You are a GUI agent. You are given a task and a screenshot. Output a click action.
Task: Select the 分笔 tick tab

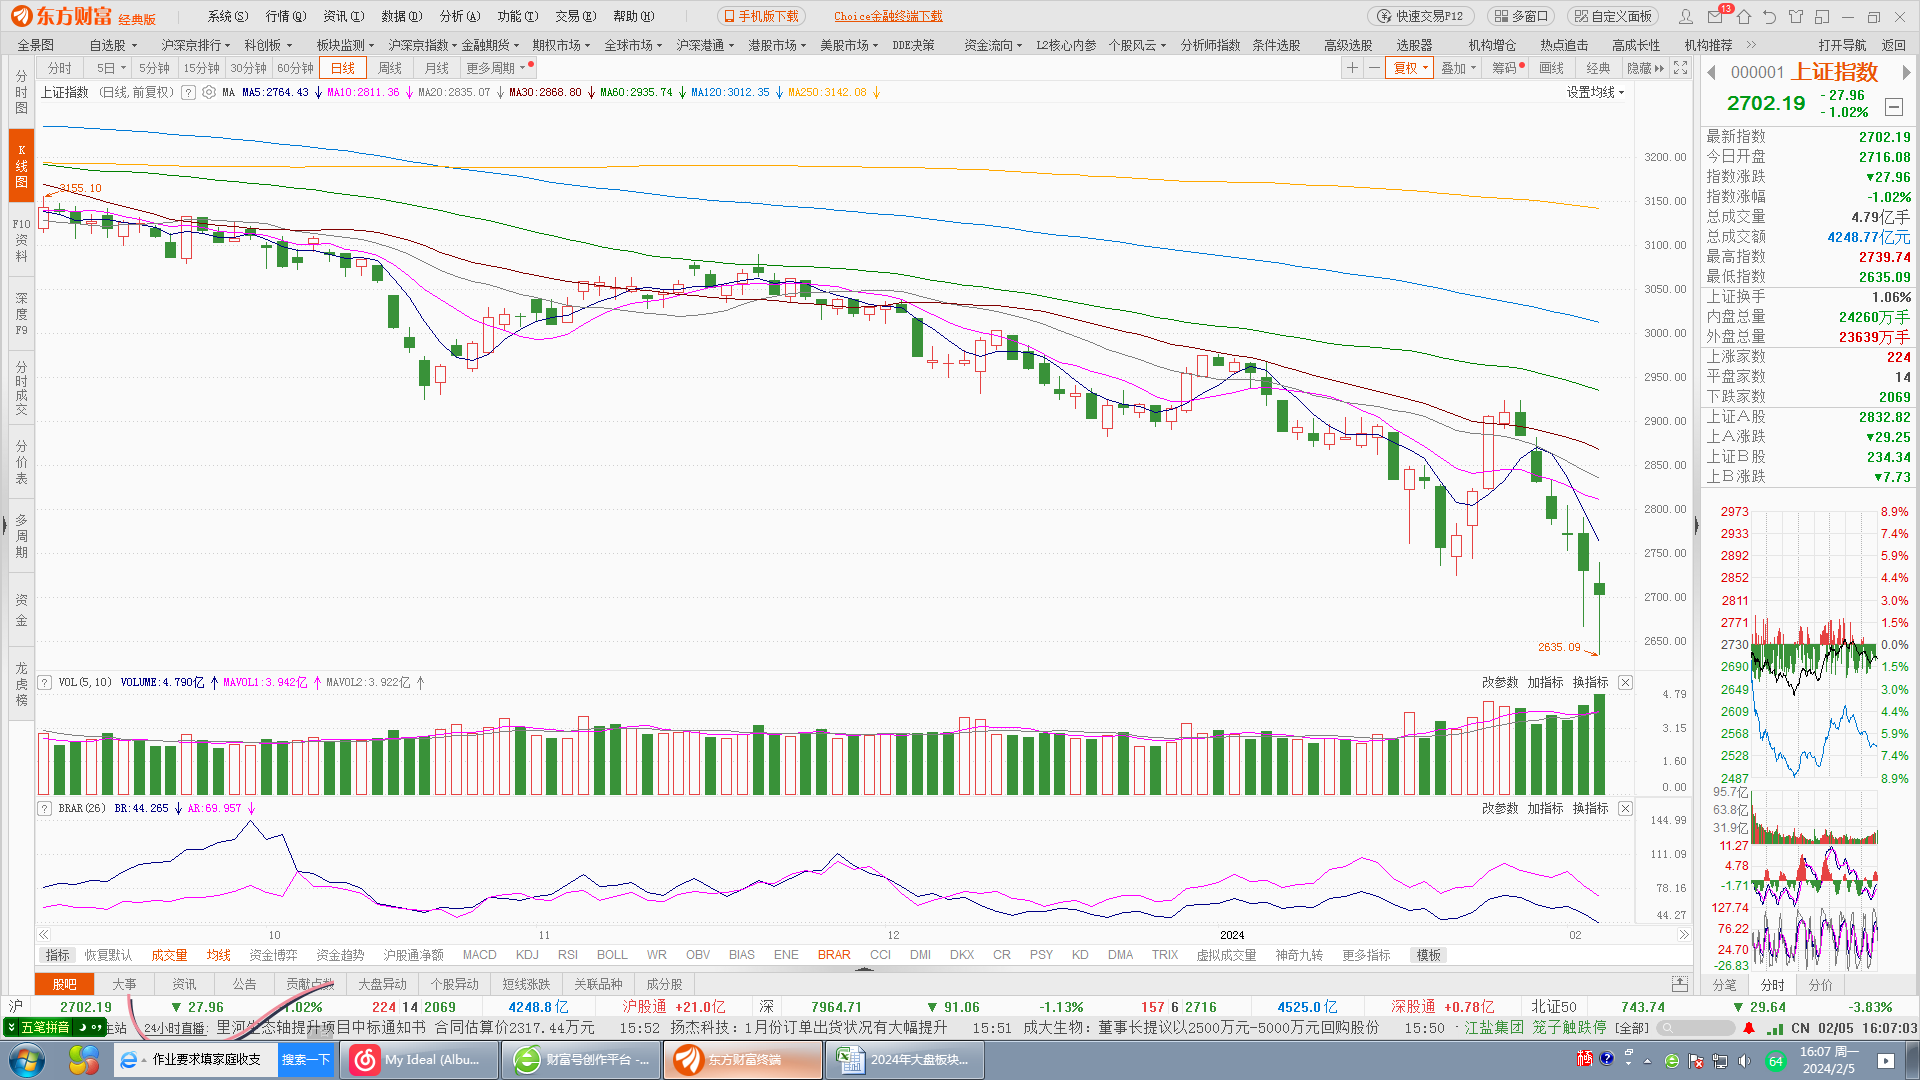[1725, 985]
